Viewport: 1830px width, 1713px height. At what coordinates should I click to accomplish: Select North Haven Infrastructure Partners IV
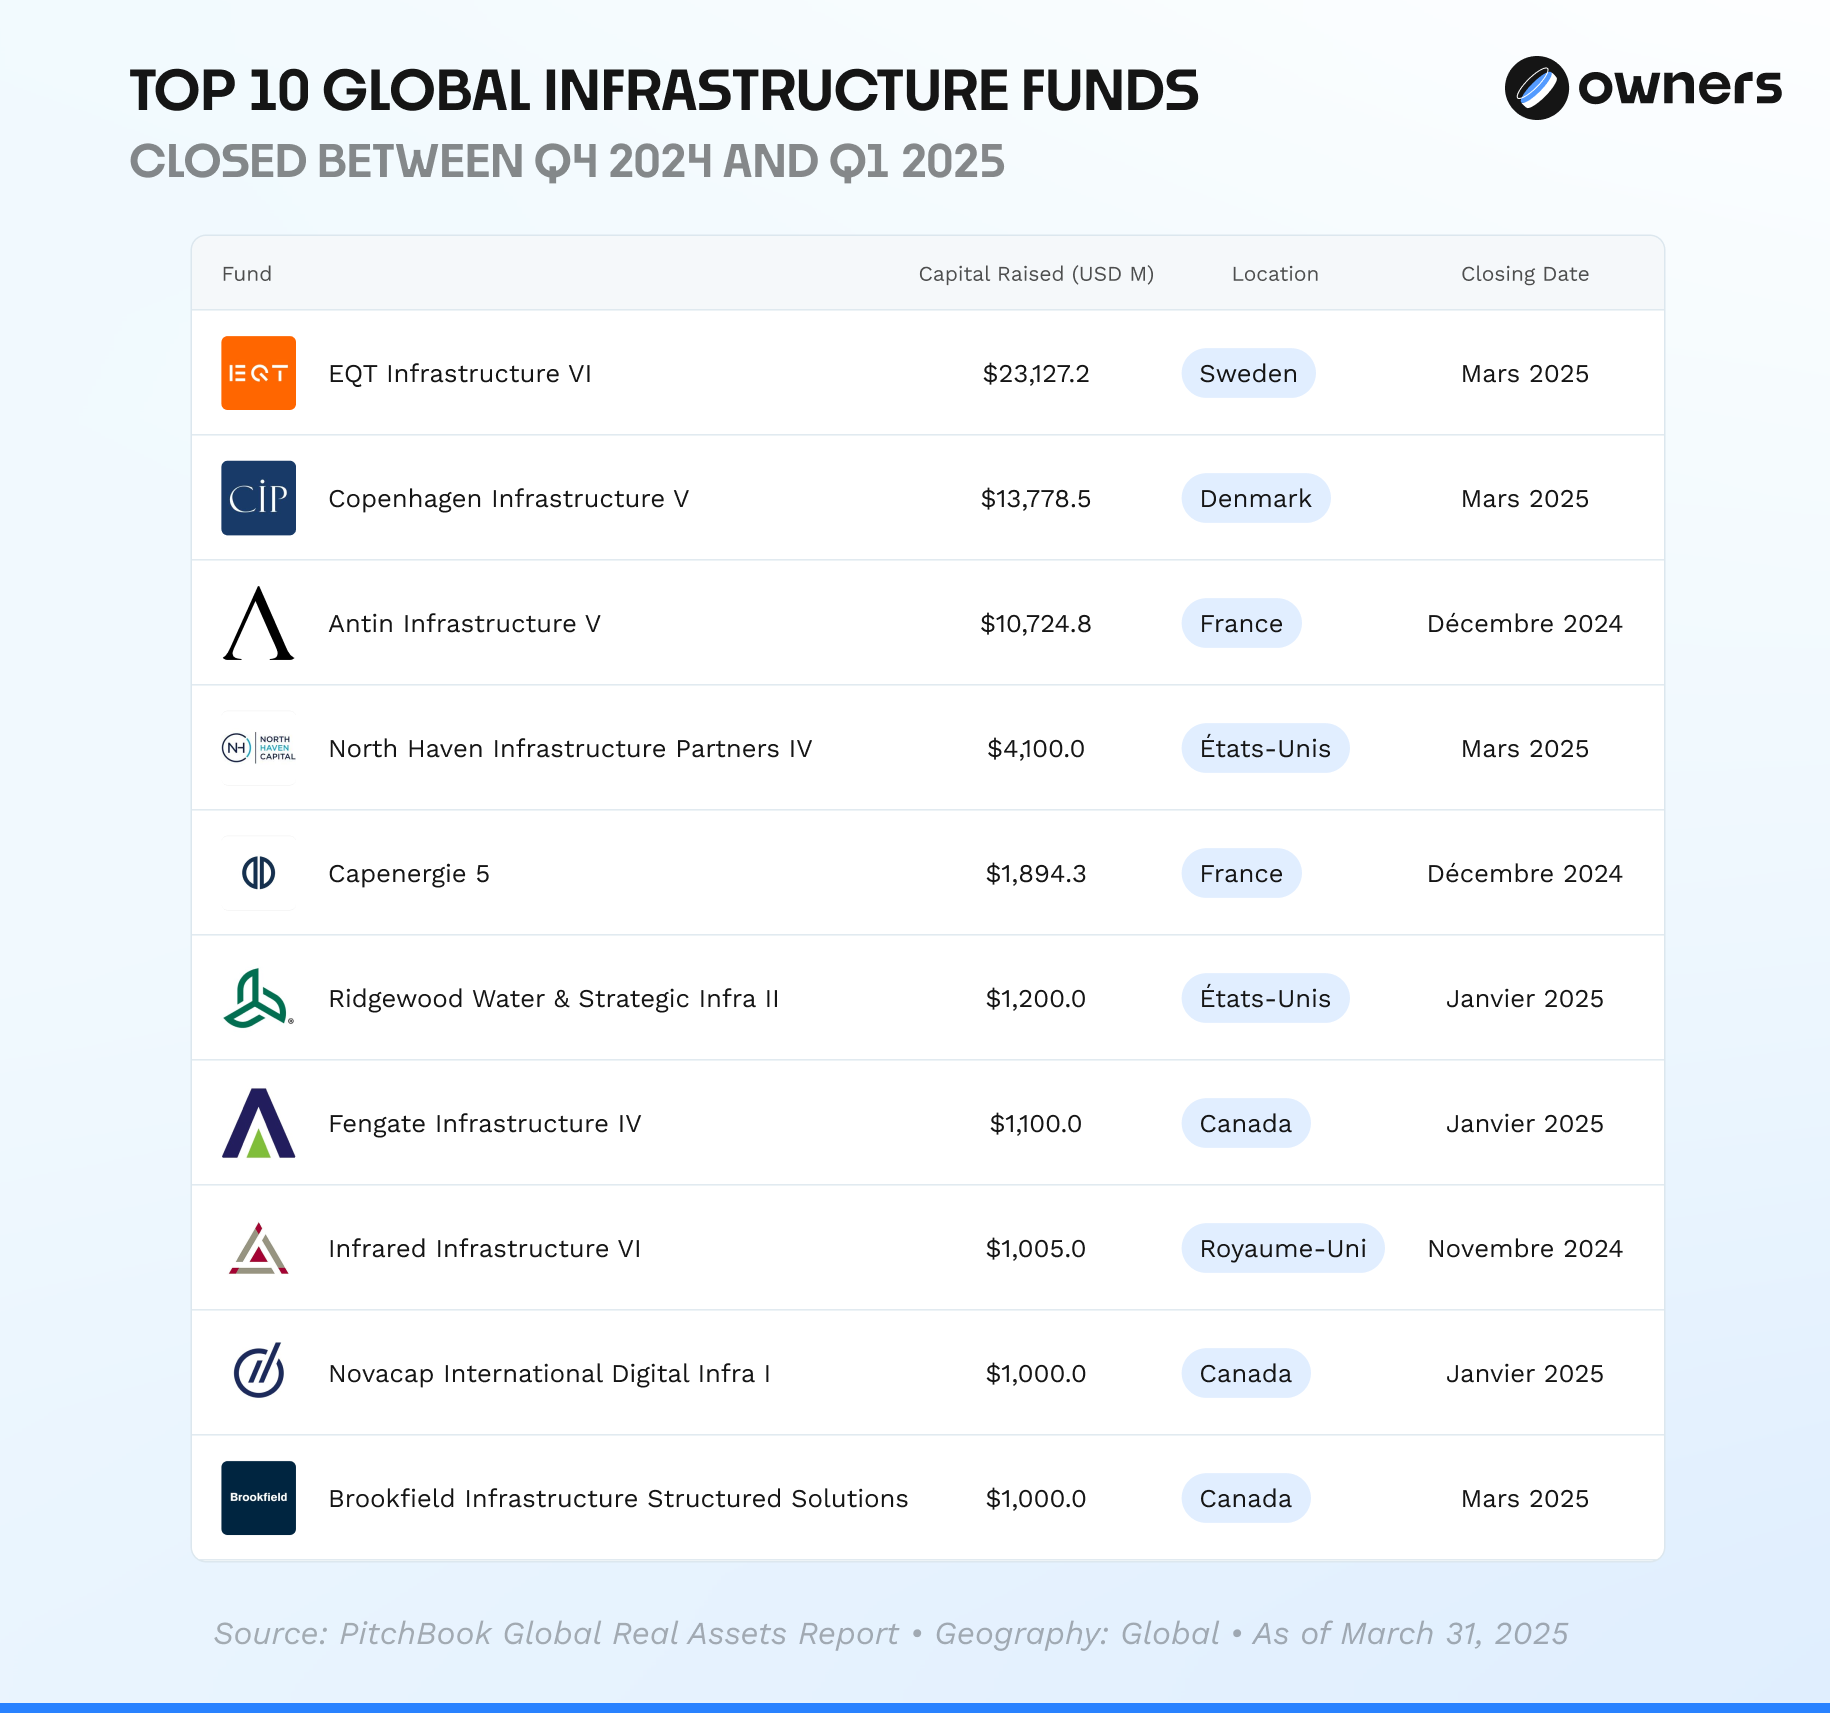click(570, 748)
